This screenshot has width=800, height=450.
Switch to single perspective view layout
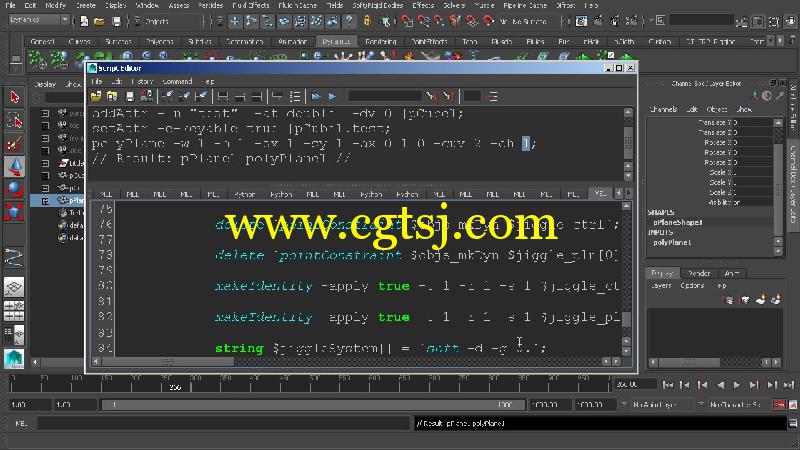tap(14, 288)
